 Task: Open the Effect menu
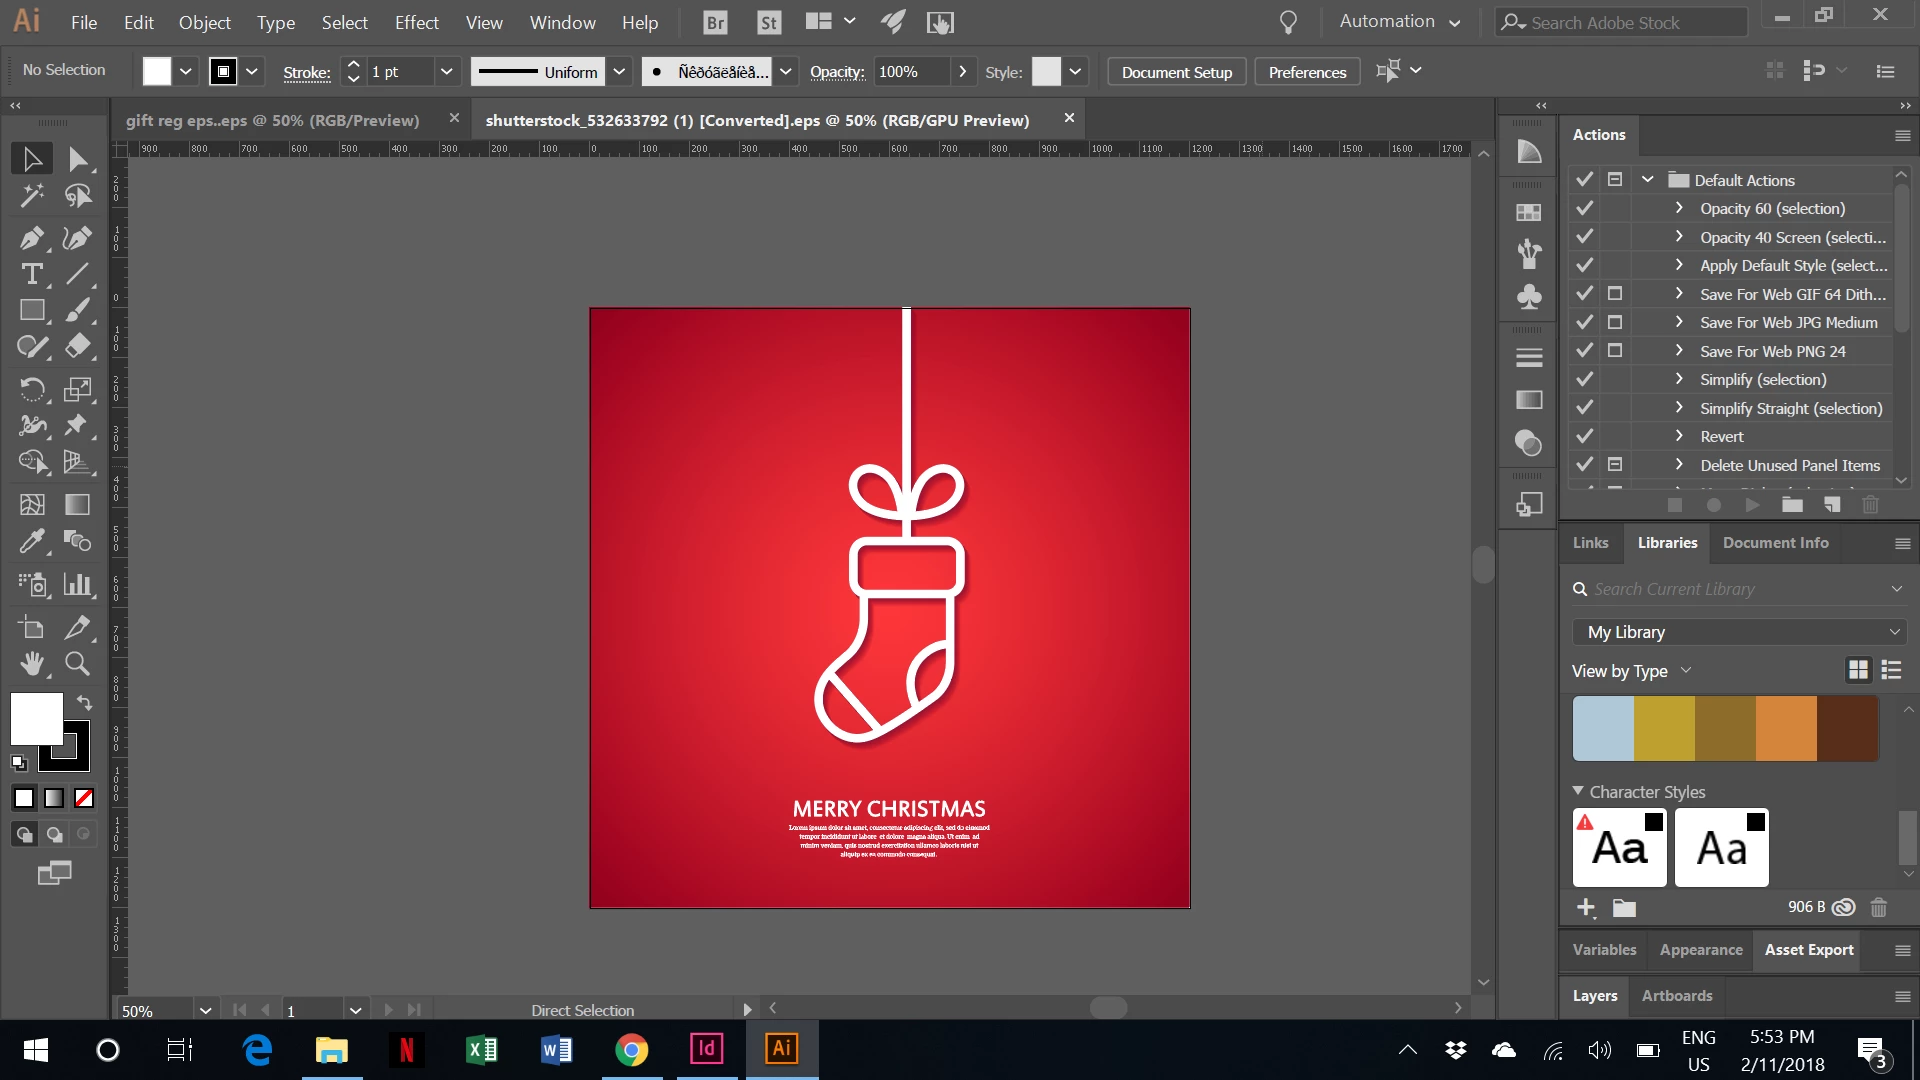click(416, 22)
